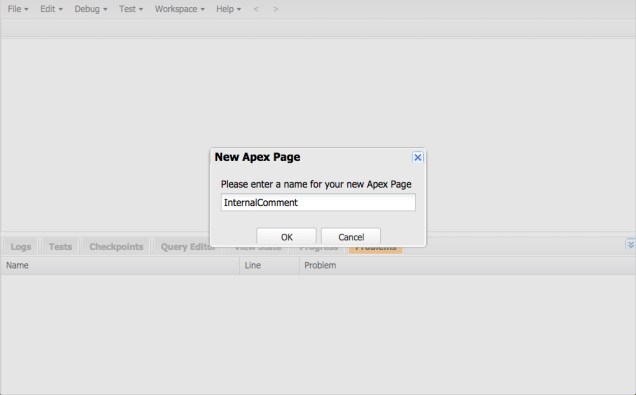Screen dimensions: 636x395
Task: Open the Edit menu
Action: tap(51, 9)
